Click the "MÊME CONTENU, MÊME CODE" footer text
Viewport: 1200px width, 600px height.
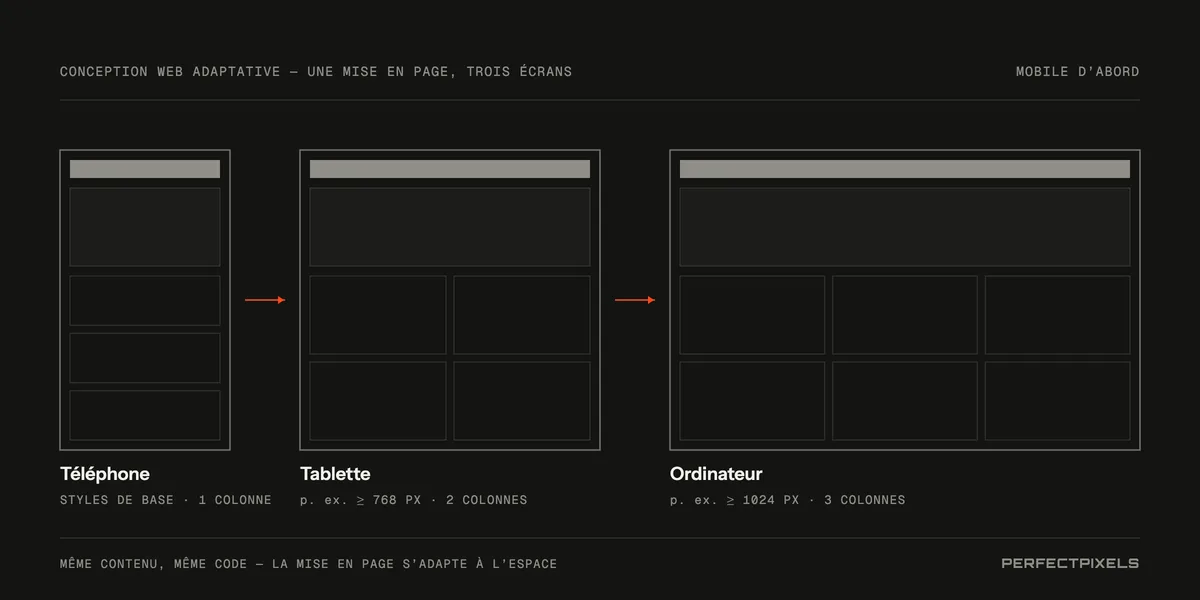coord(153,564)
